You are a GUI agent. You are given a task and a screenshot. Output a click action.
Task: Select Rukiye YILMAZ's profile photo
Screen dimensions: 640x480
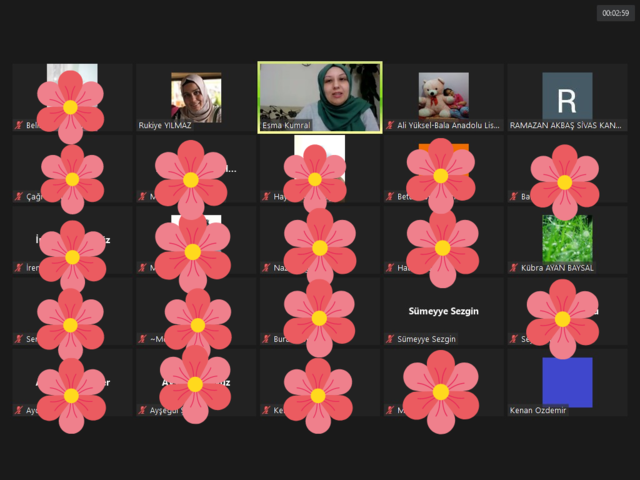(196, 98)
